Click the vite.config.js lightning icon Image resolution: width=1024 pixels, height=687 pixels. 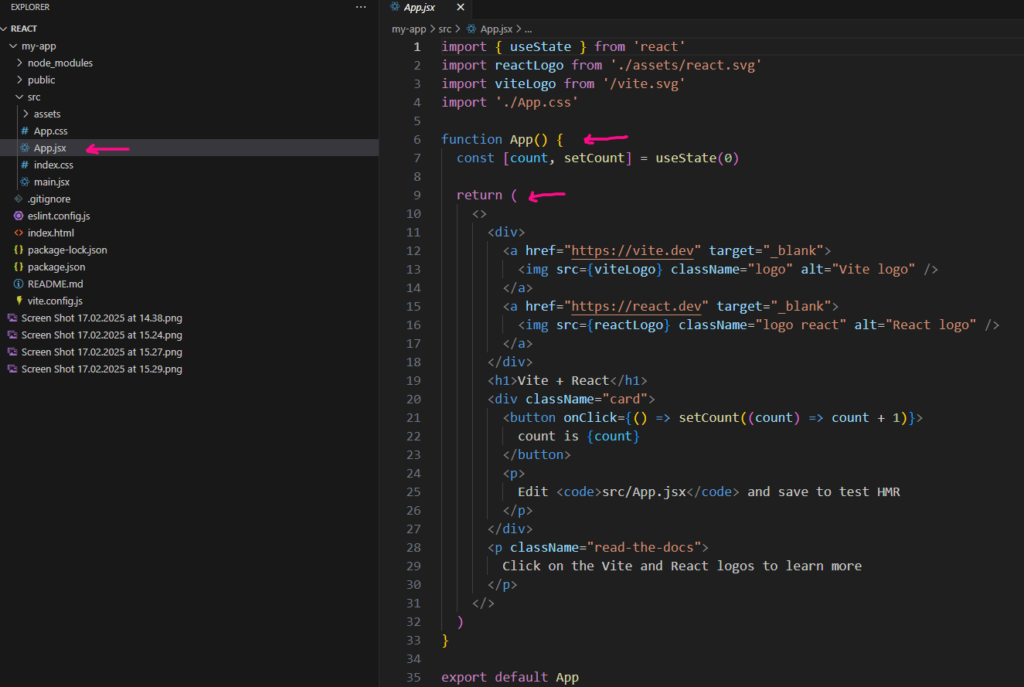pyautogui.click(x=19, y=301)
